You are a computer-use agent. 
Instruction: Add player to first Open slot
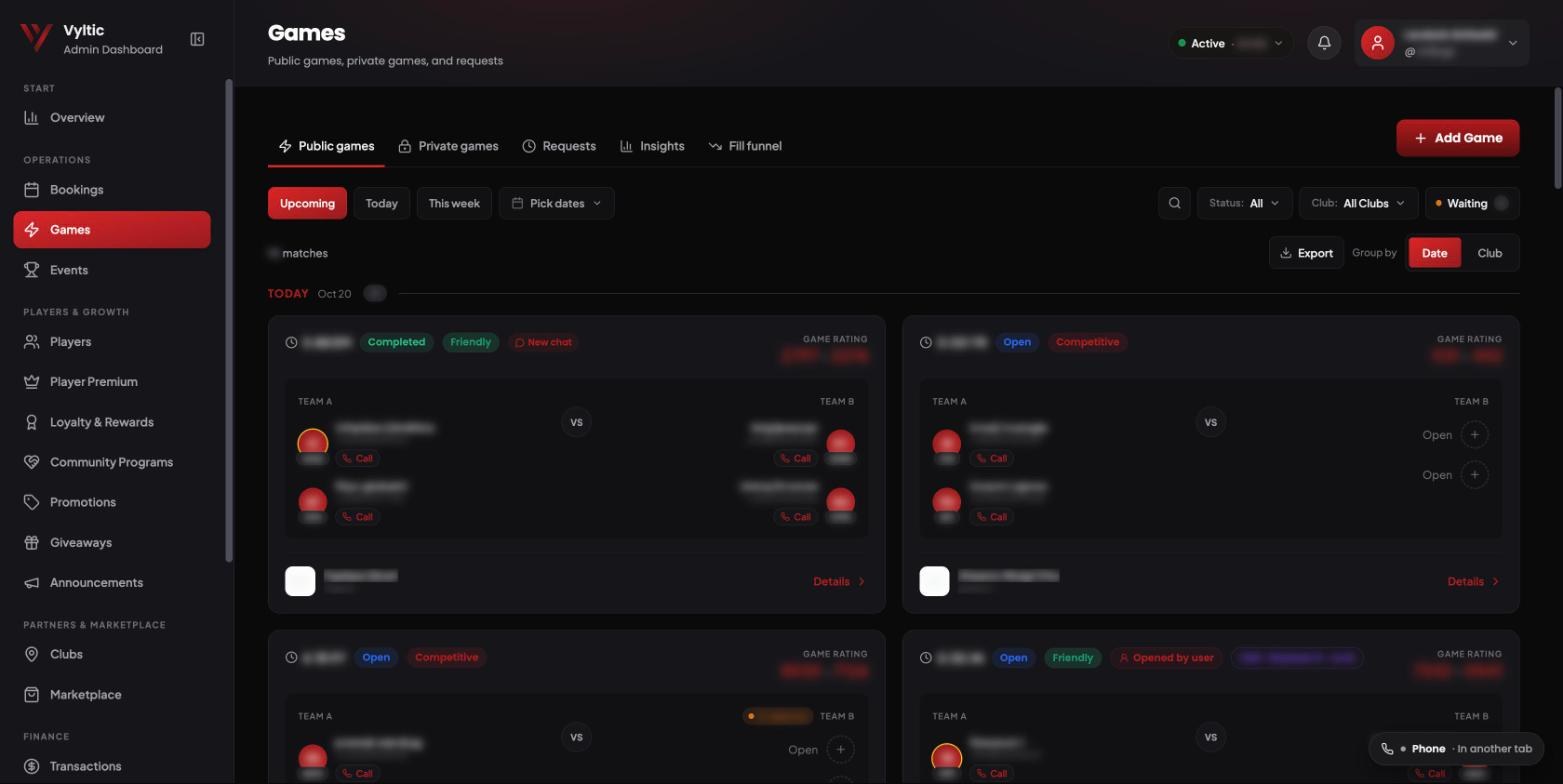1474,435
